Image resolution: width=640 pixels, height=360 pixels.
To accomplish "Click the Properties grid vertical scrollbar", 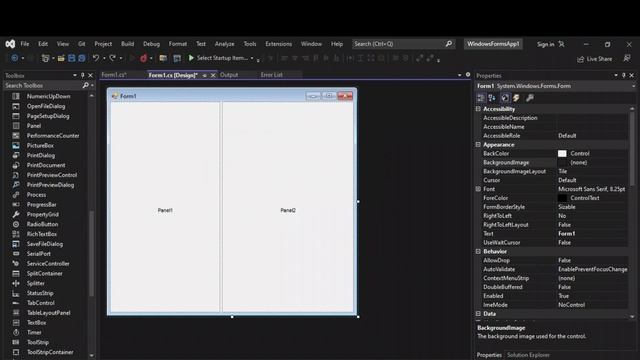I will tap(632, 149).
